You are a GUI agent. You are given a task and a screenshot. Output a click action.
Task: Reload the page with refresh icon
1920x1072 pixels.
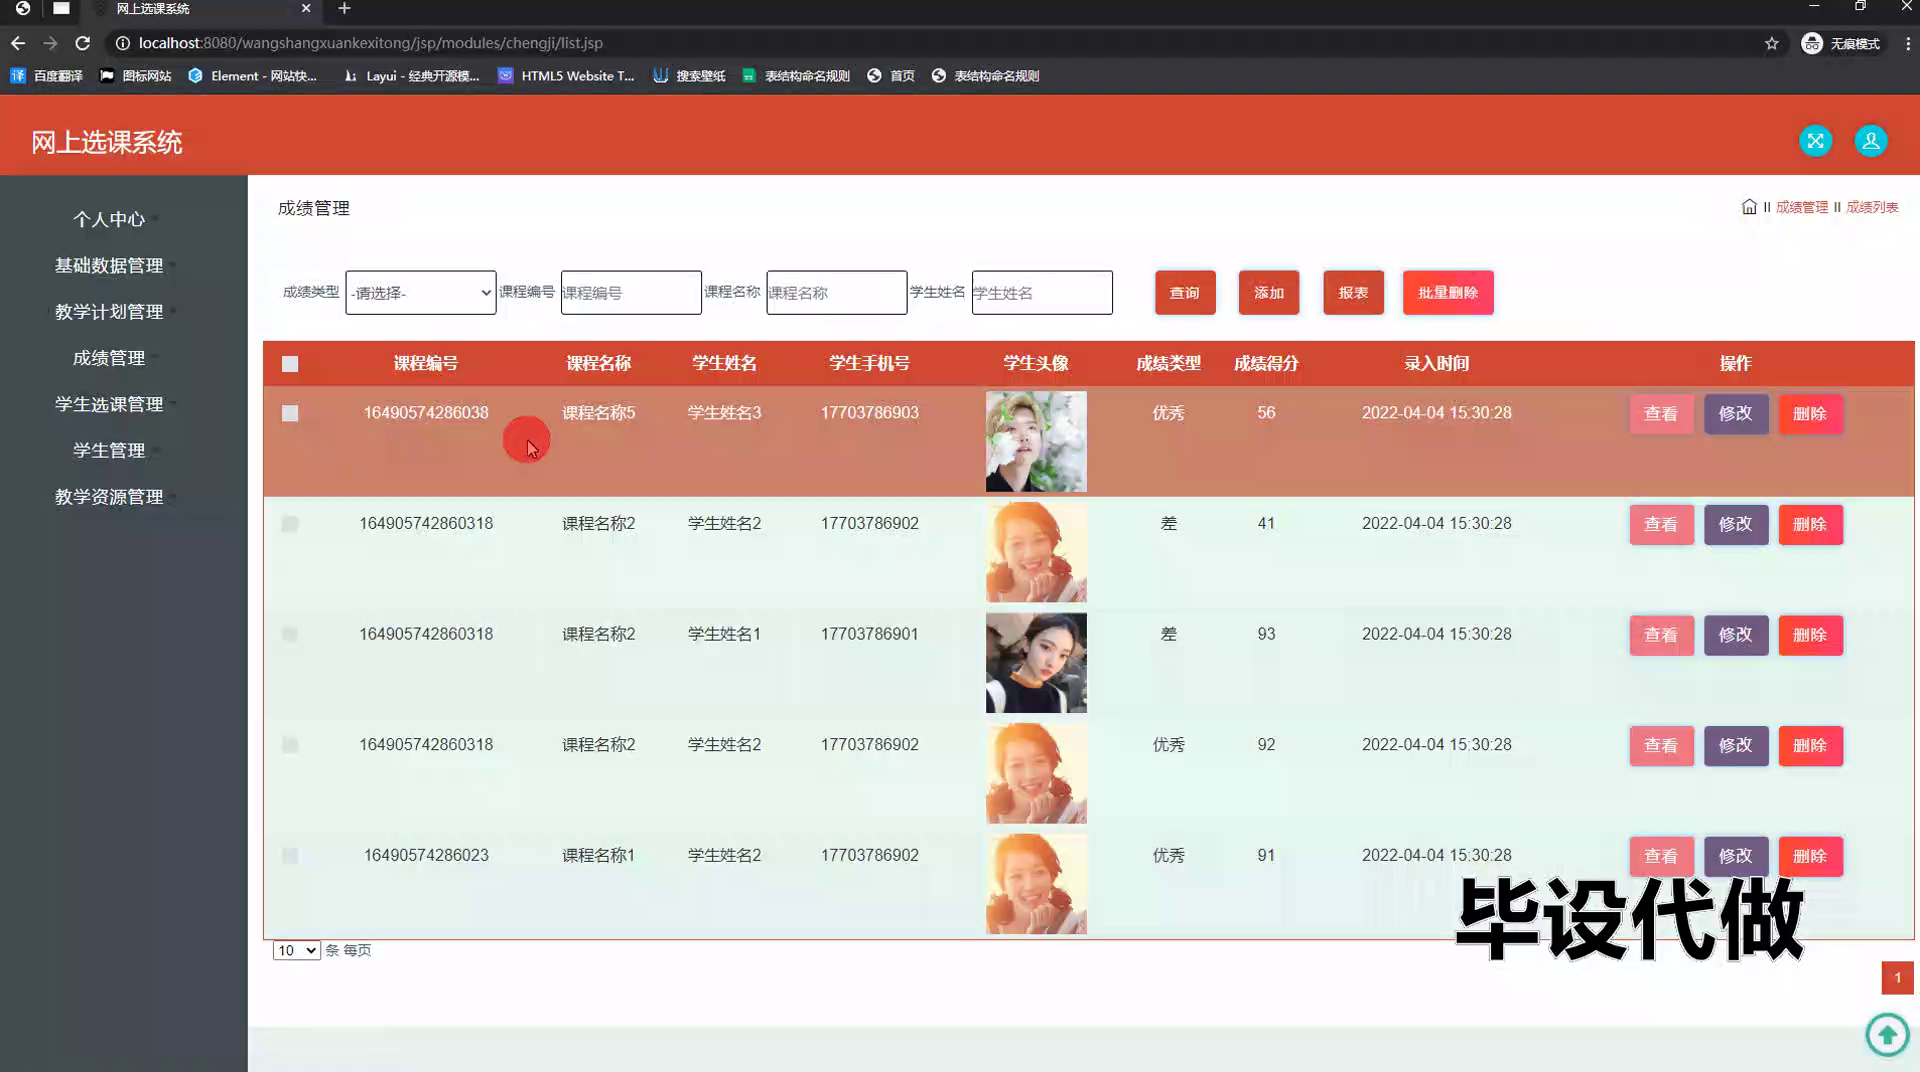[x=83, y=43]
